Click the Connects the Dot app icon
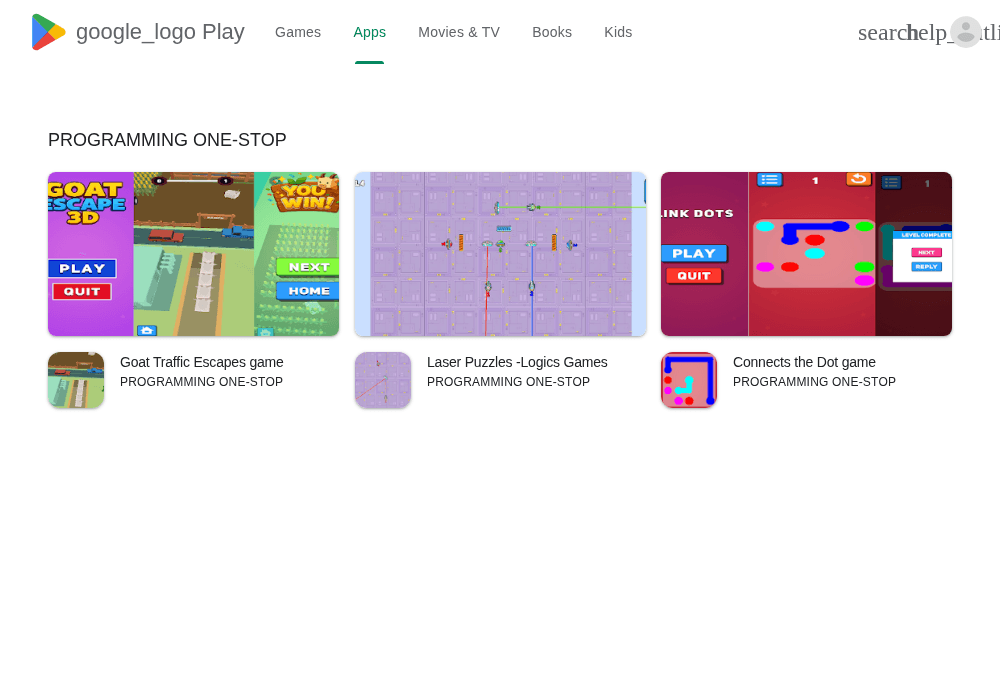 pos(689,380)
